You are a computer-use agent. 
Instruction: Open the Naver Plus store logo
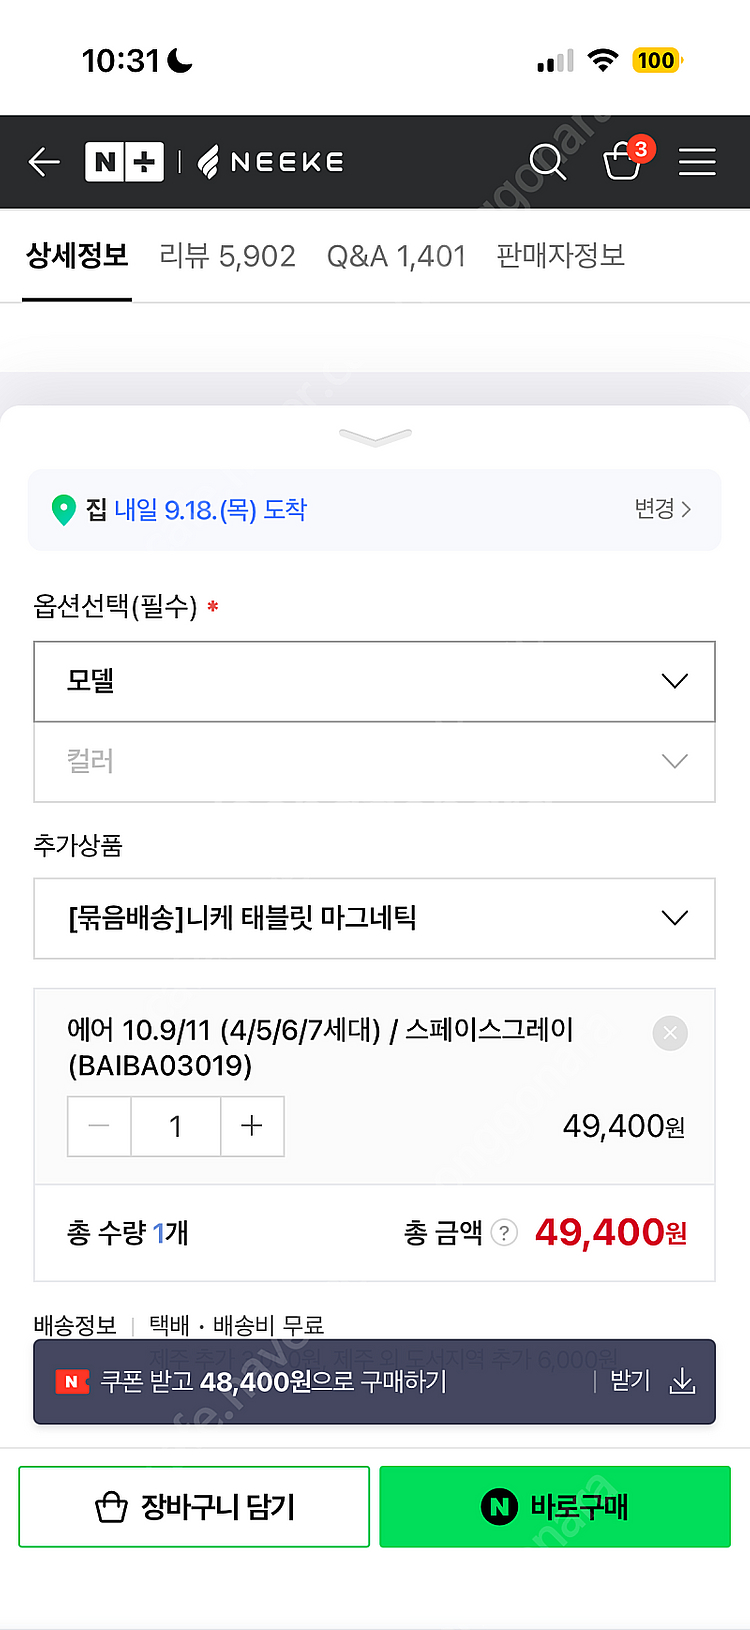[x=124, y=161]
